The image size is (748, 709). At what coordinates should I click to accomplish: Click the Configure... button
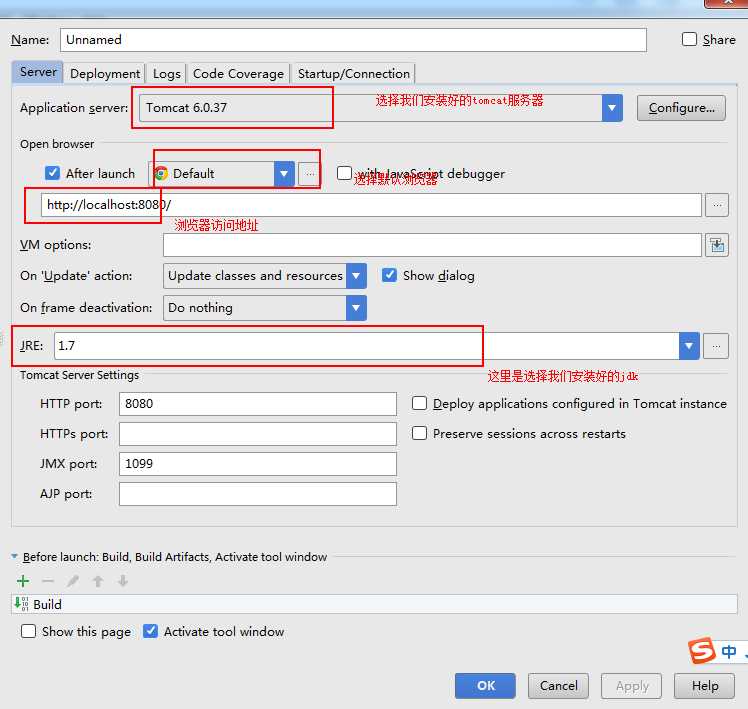click(681, 108)
